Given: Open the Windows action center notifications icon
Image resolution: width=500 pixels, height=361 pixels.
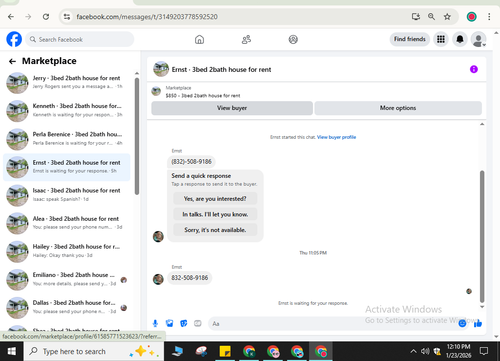Looking at the screenshot, I should pos(484,351).
